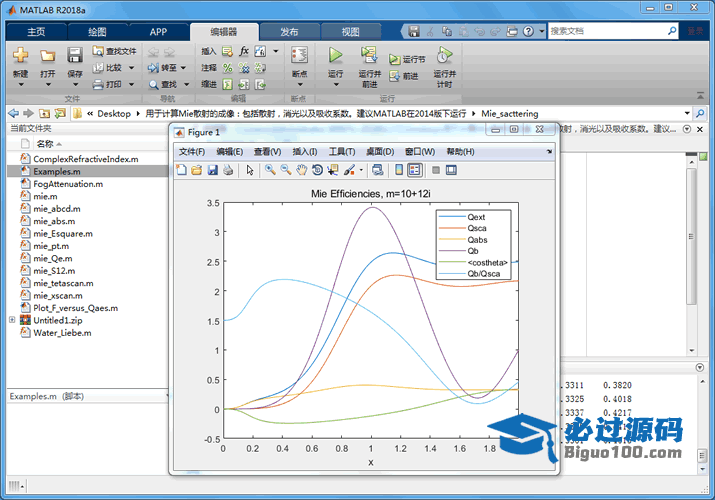715x500 pixels.
Task: Select the Data Cursor tool in Figure 1
Action: point(333,170)
